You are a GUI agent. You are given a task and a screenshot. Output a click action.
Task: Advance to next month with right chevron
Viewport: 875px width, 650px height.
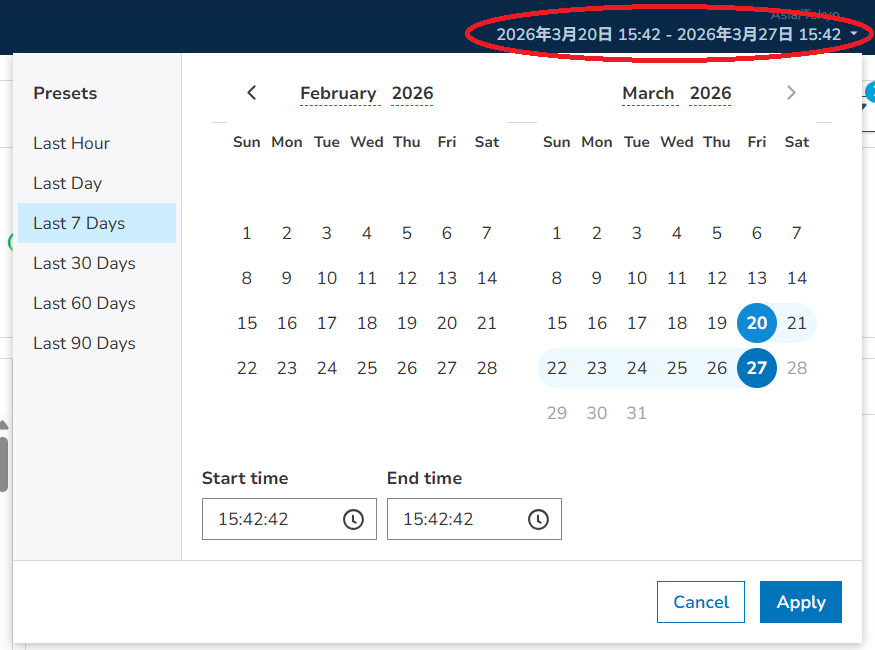[791, 93]
